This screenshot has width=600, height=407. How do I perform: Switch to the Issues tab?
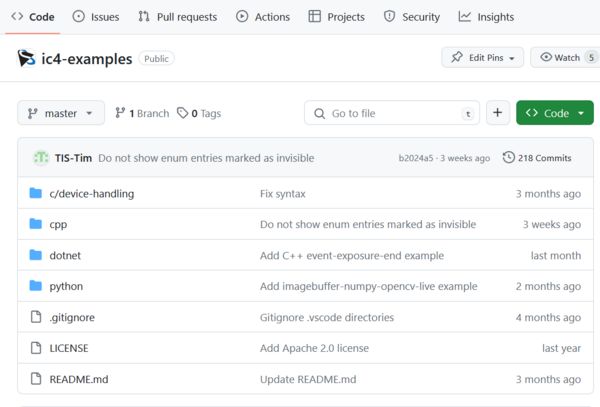click(96, 17)
